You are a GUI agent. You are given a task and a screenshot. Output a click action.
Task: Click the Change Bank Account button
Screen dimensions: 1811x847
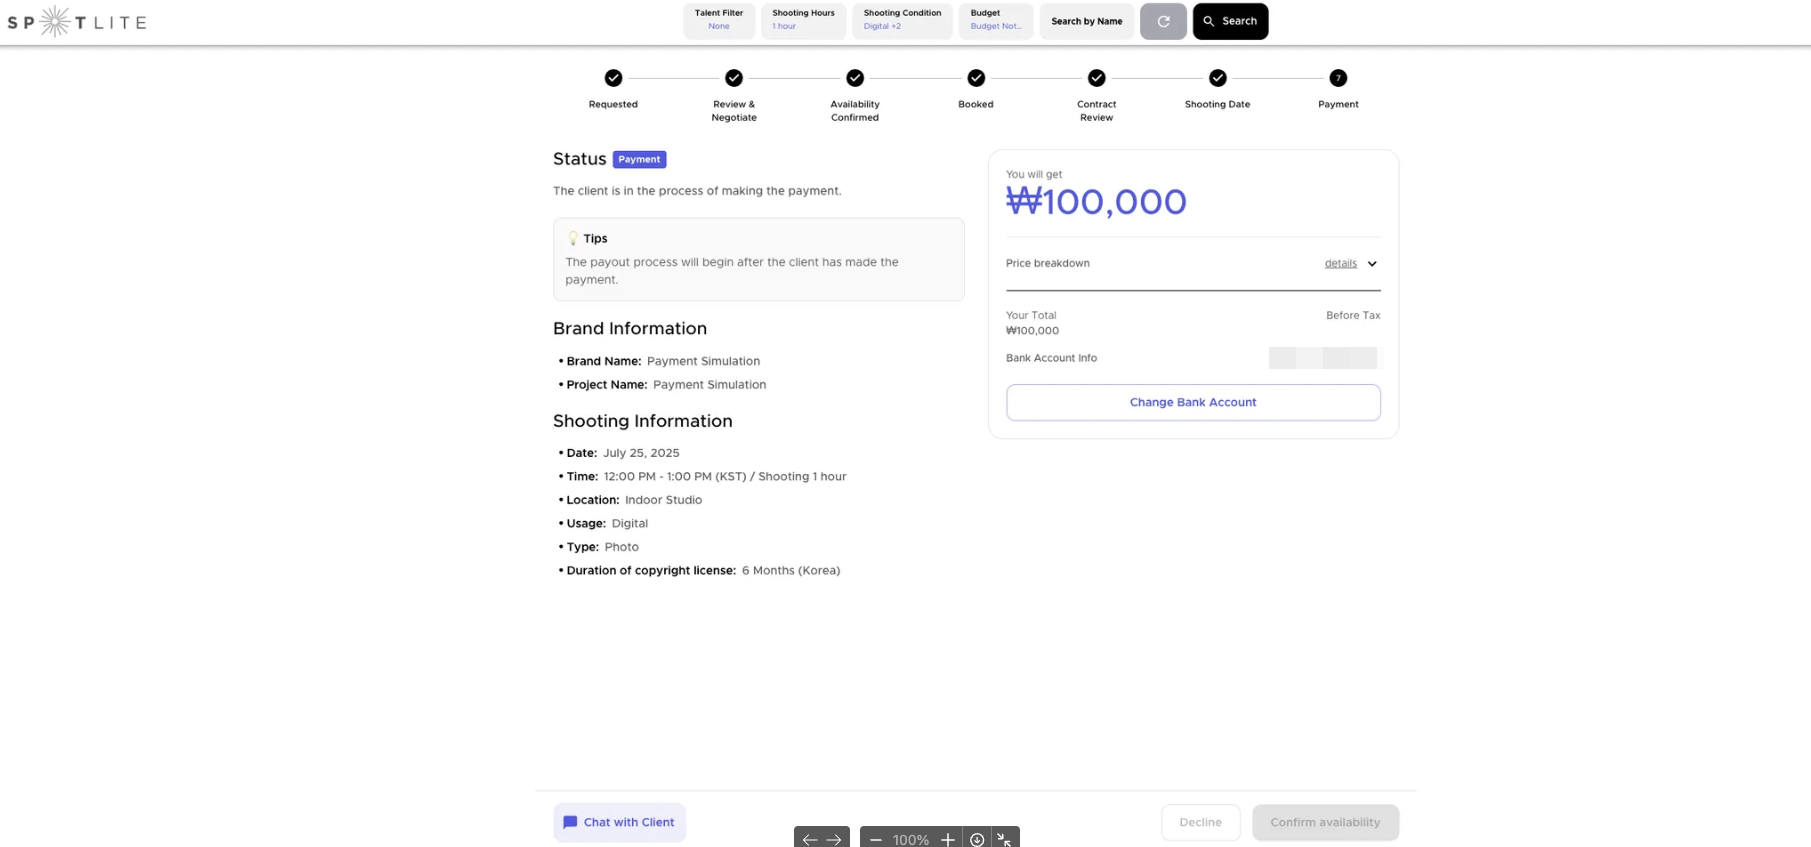pyautogui.click(x=1193, y=402)
